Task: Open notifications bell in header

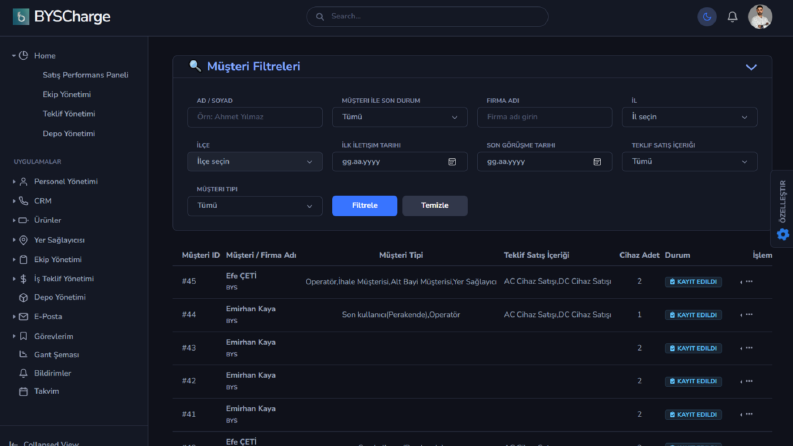Action: 732,17
